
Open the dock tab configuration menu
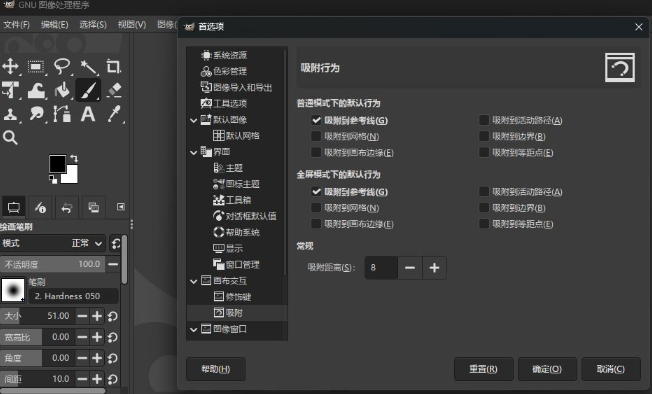coord(121,207)
